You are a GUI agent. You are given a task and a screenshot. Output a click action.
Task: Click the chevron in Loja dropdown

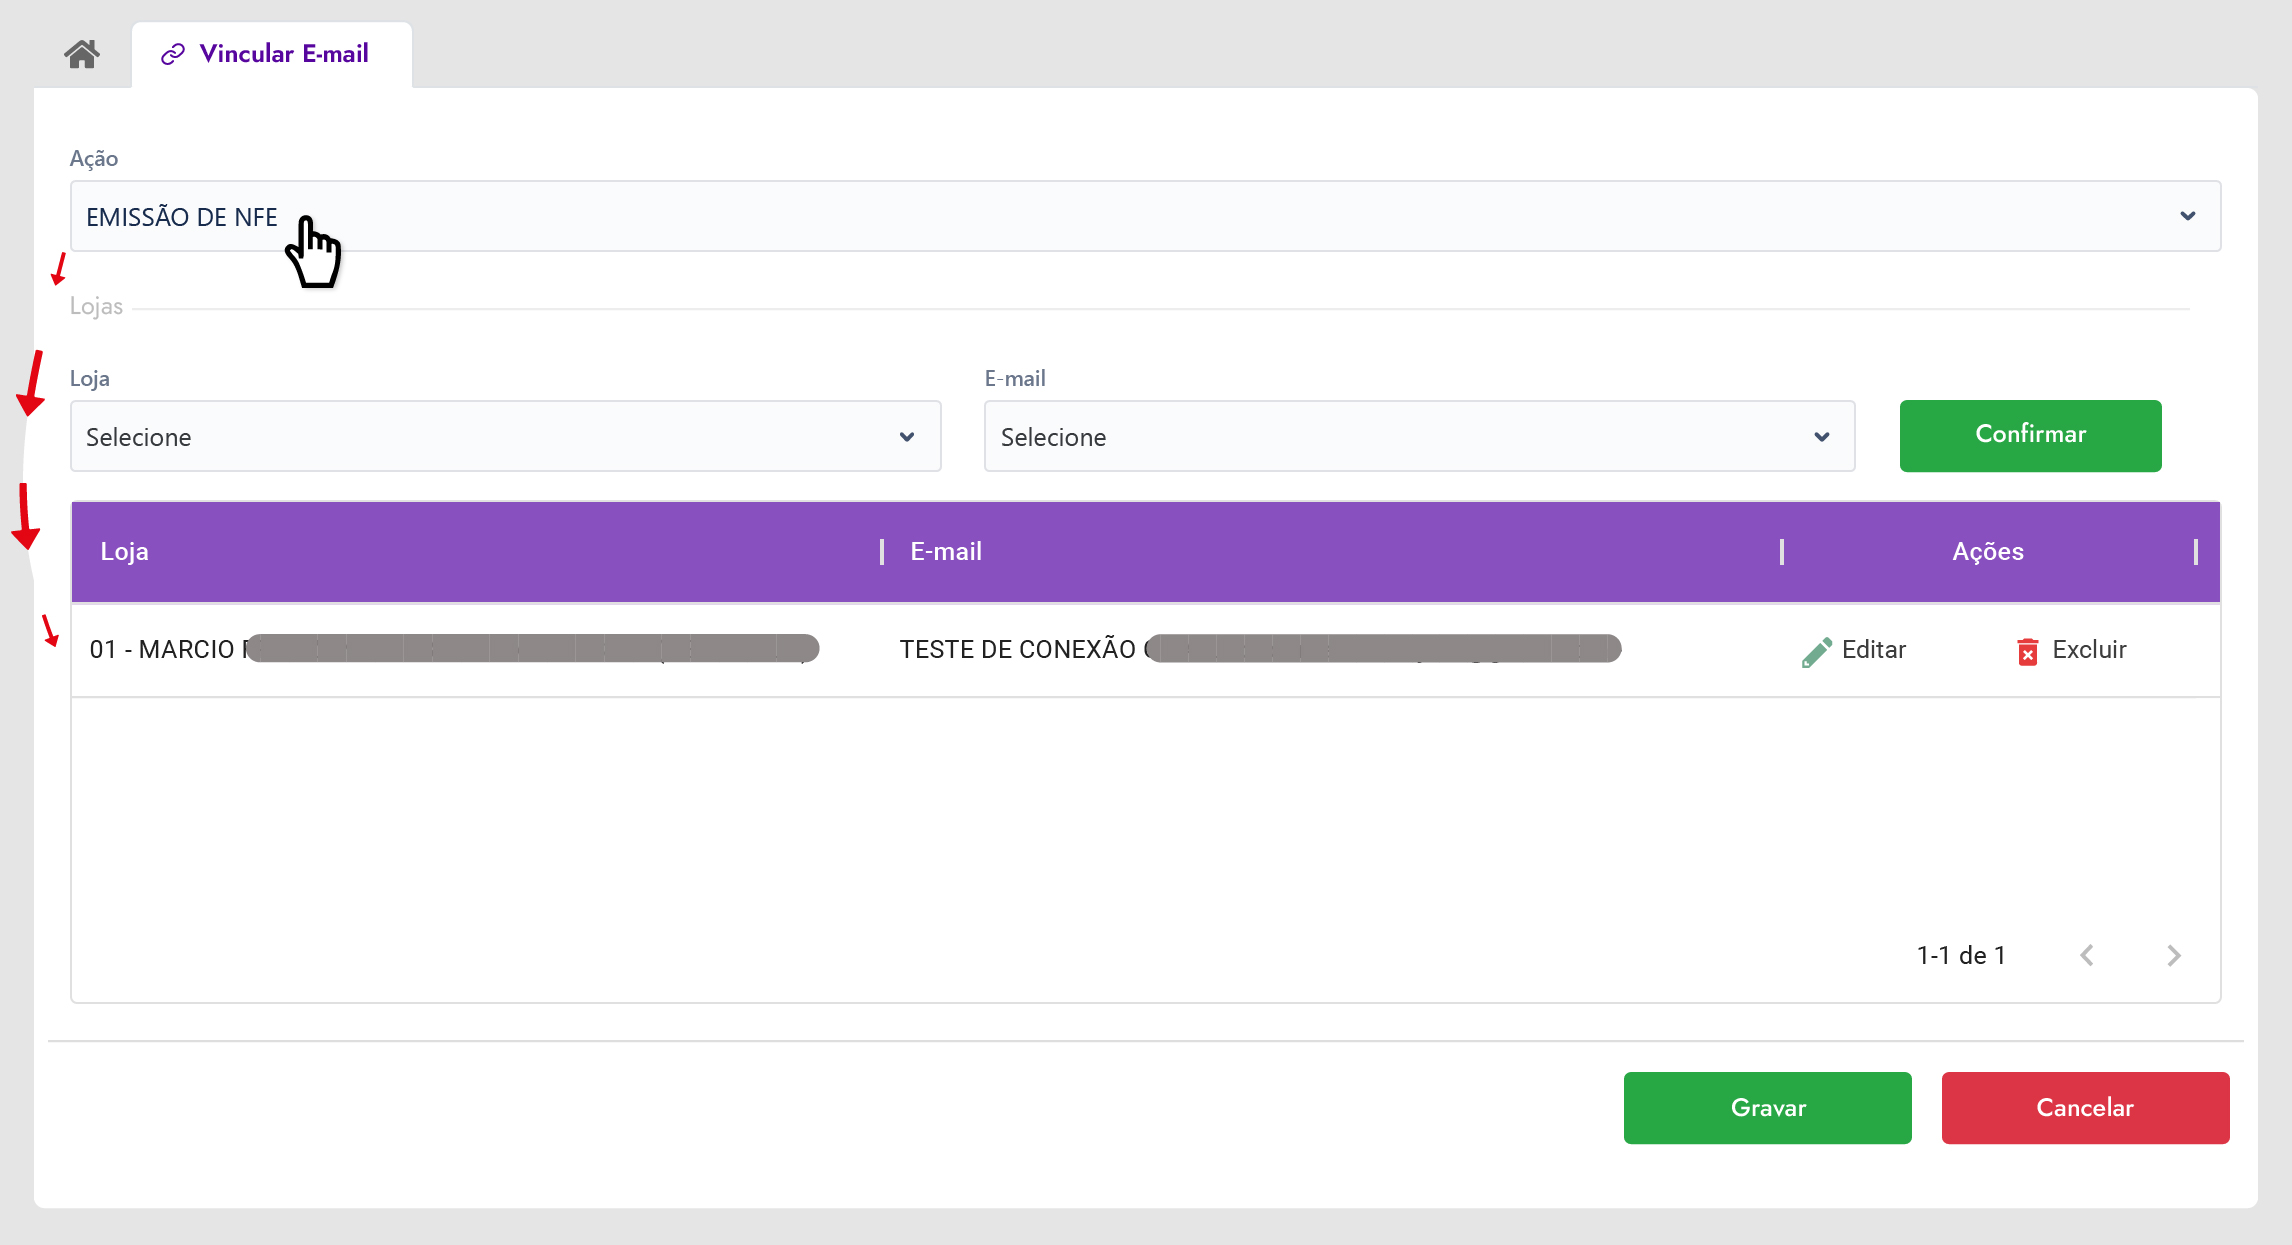906,437
